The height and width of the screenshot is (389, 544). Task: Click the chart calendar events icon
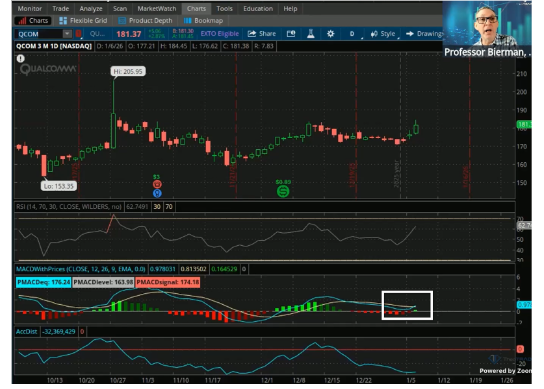[x=291, y=34]
